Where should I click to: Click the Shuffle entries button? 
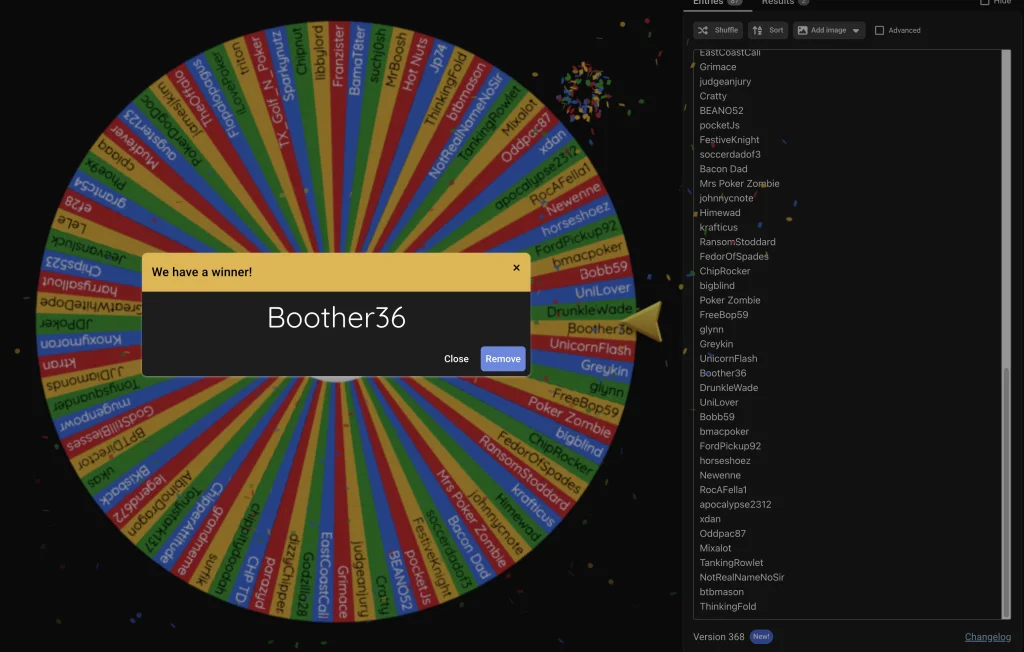718,30
